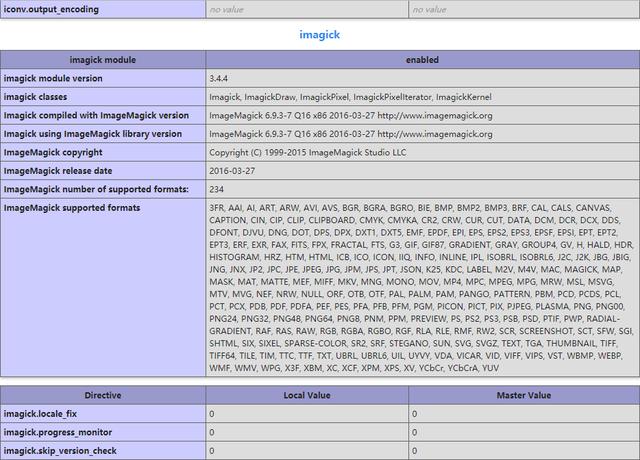Viewport: 640px width, 460px height.
Task: Select the release date value 2016-03-27
Action: point(232,171)
